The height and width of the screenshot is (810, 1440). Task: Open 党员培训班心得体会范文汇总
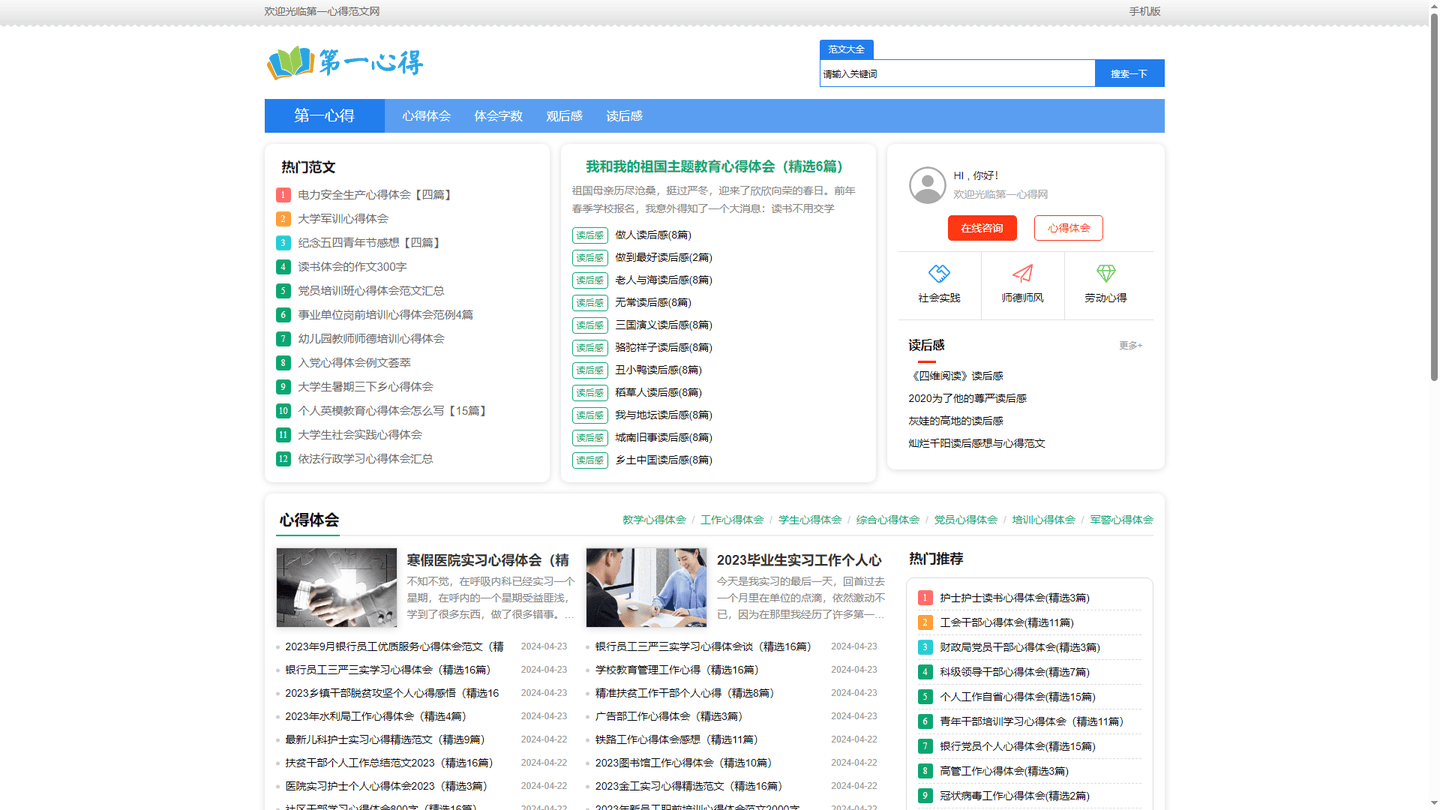371,291
